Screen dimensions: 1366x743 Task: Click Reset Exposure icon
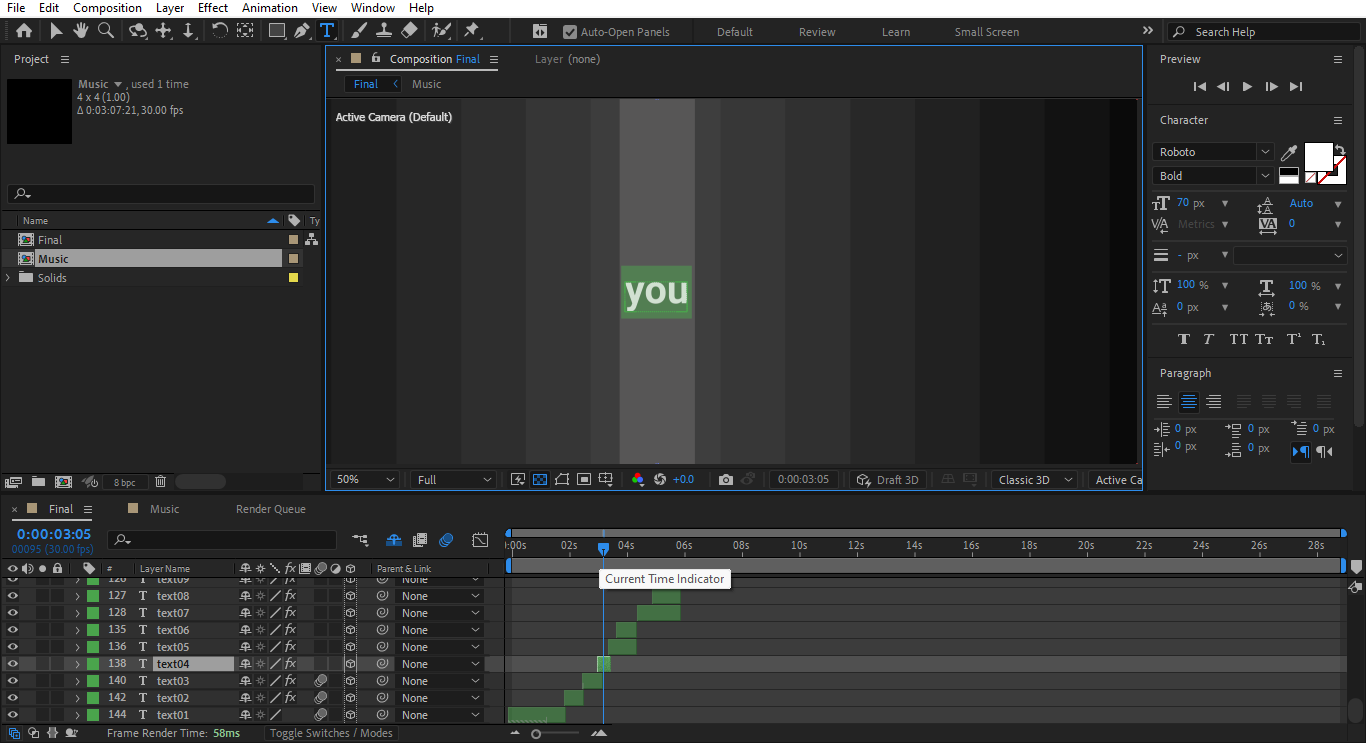coord(660,480)
